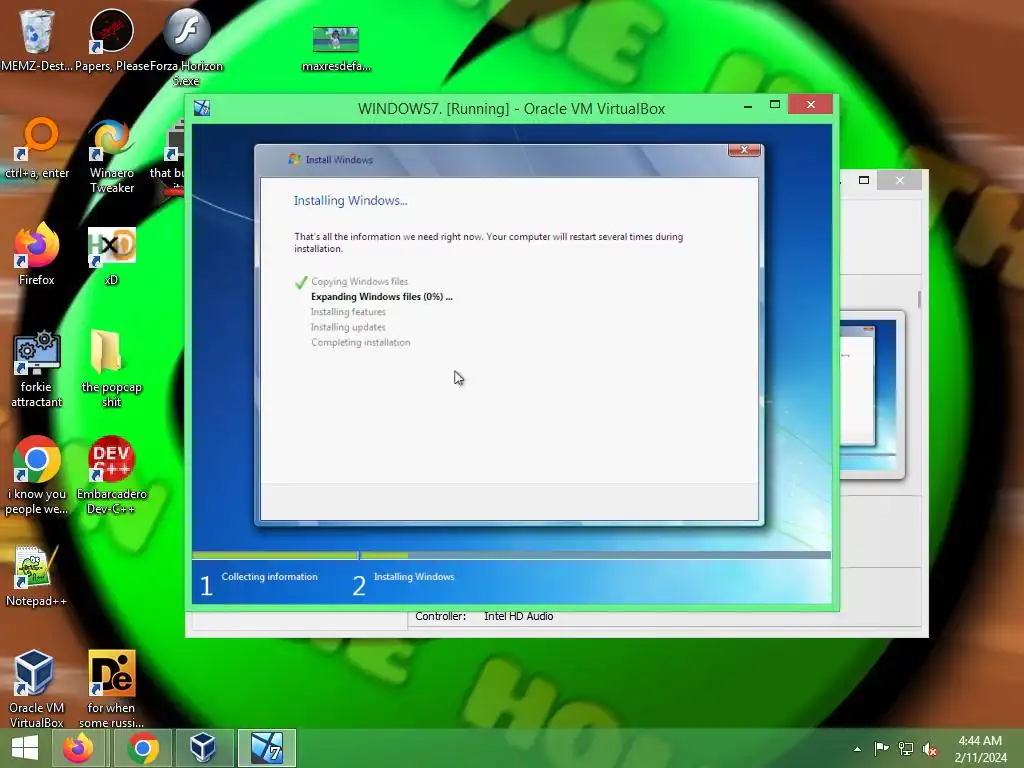Maximize the WINDOWS7 VirtualBox window
1024x768 pixels.
775,104
